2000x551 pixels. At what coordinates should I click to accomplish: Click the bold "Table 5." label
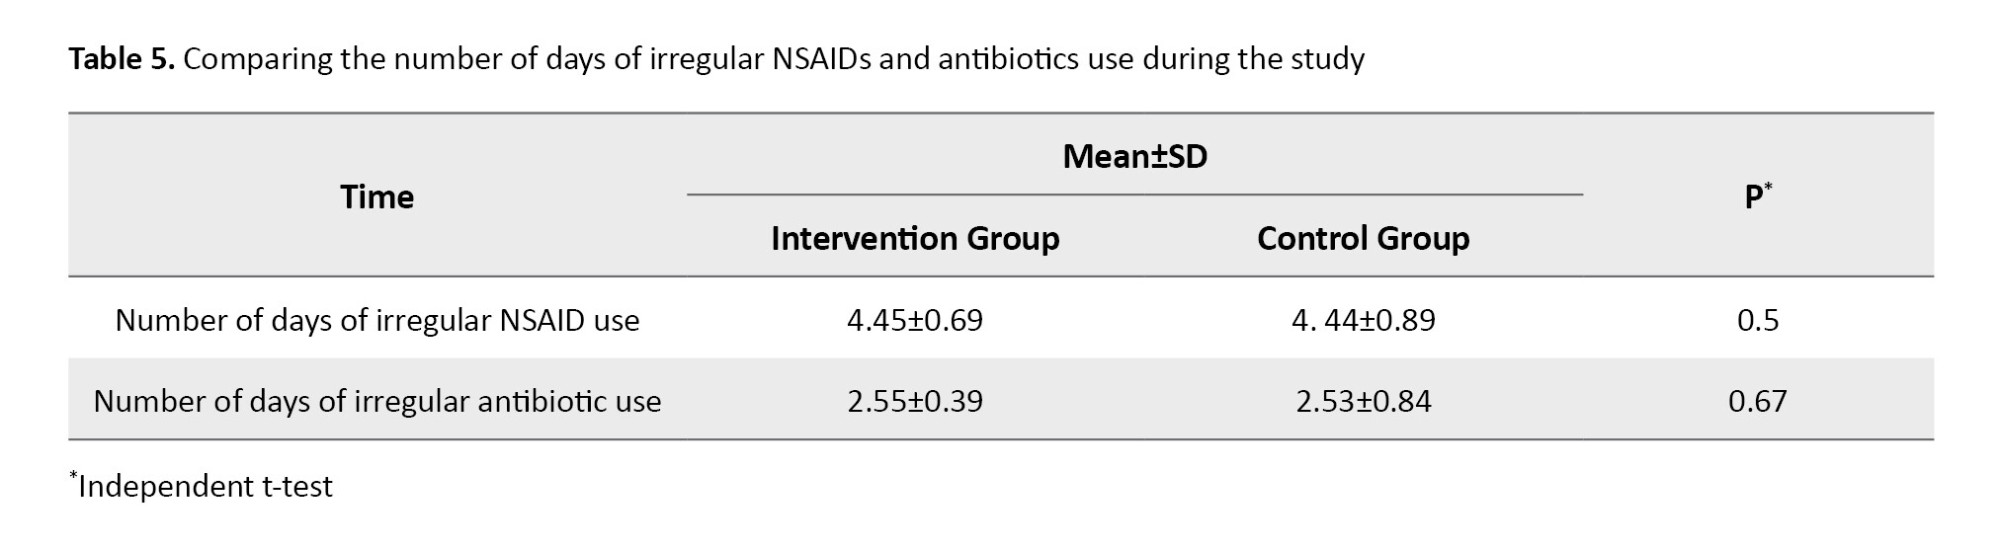(x=121, y=59)
